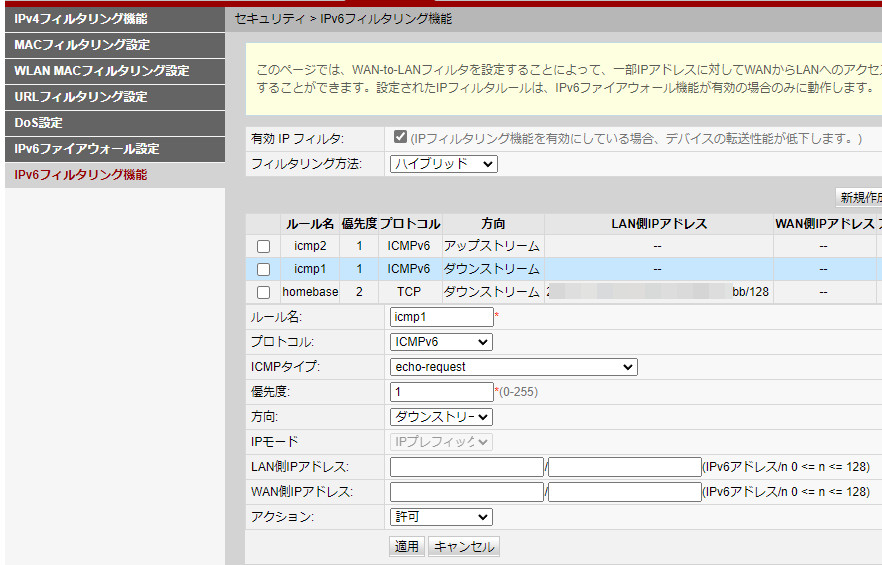Open プロトコル dropdown showing ICMPv6
The width and height of the screenshot is (882, 565).
[x=441, y=342]
